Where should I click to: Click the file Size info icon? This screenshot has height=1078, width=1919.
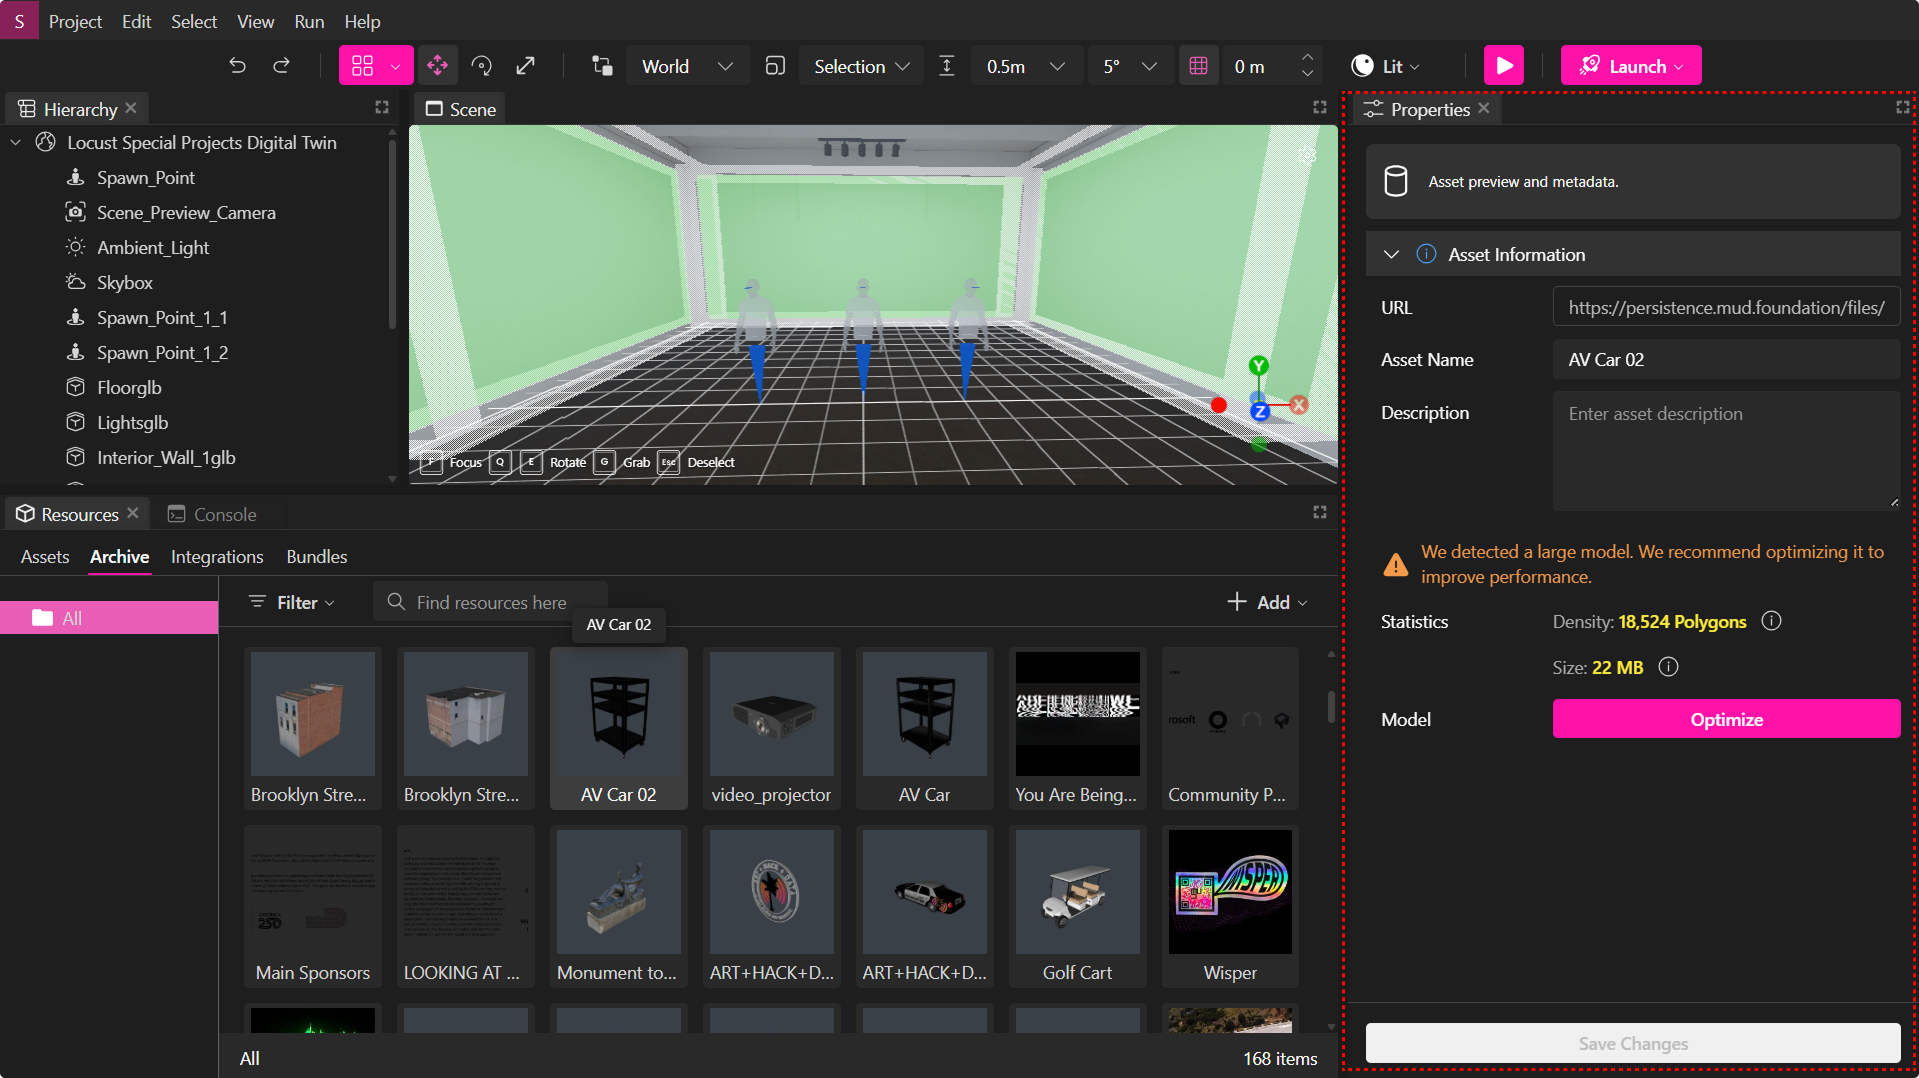pyautogui.click(x=1668, y=667)
